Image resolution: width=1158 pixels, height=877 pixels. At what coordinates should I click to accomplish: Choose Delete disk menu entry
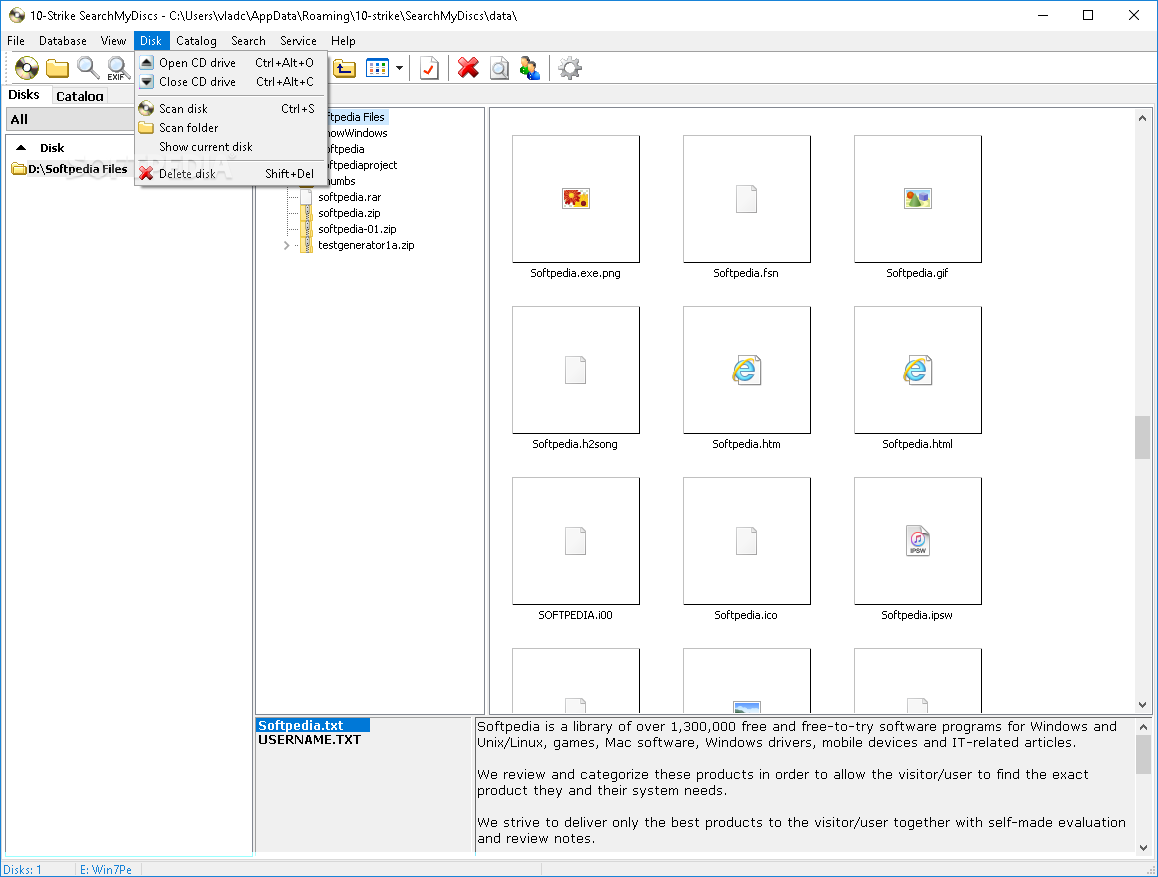tap(230, 173)
